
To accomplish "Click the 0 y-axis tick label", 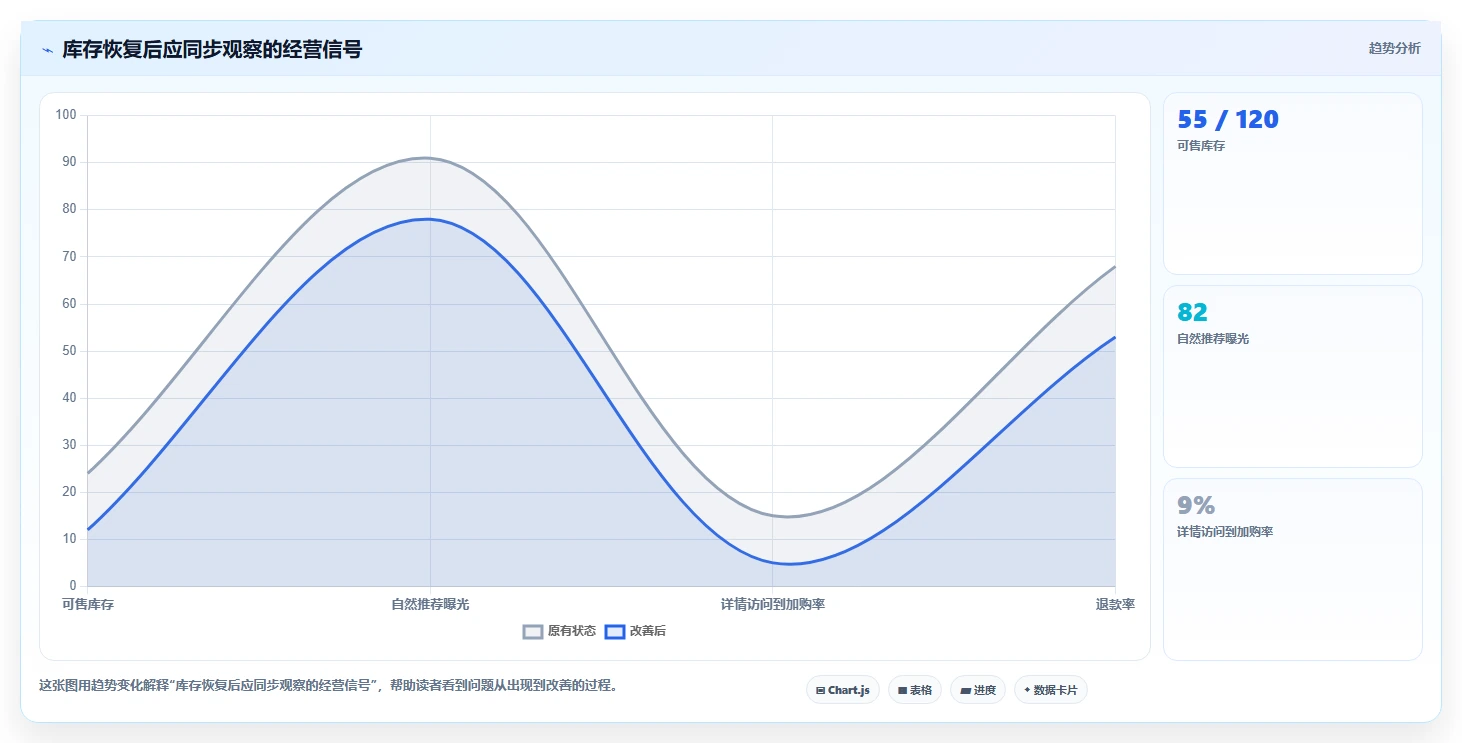I will (73, 586).
